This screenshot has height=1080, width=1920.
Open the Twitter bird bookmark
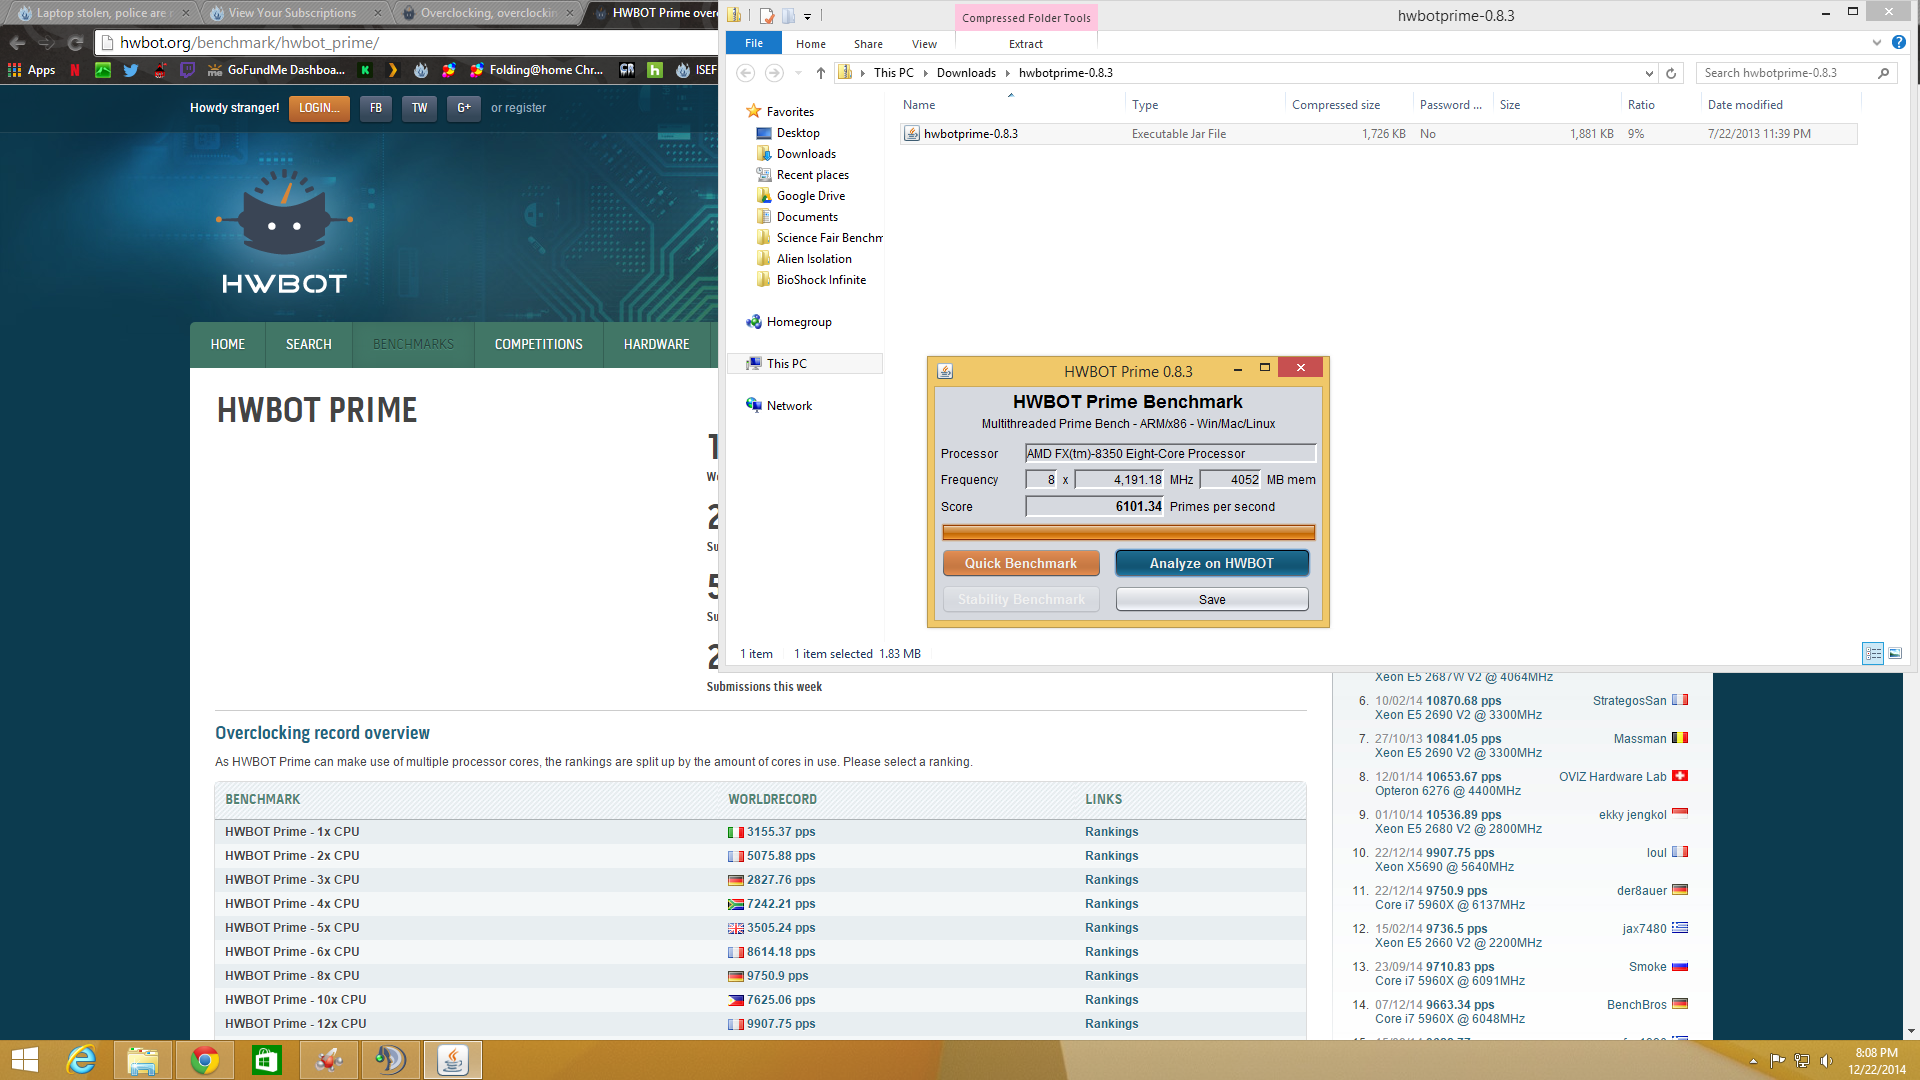pyautogui.click(x=131, y=70)
